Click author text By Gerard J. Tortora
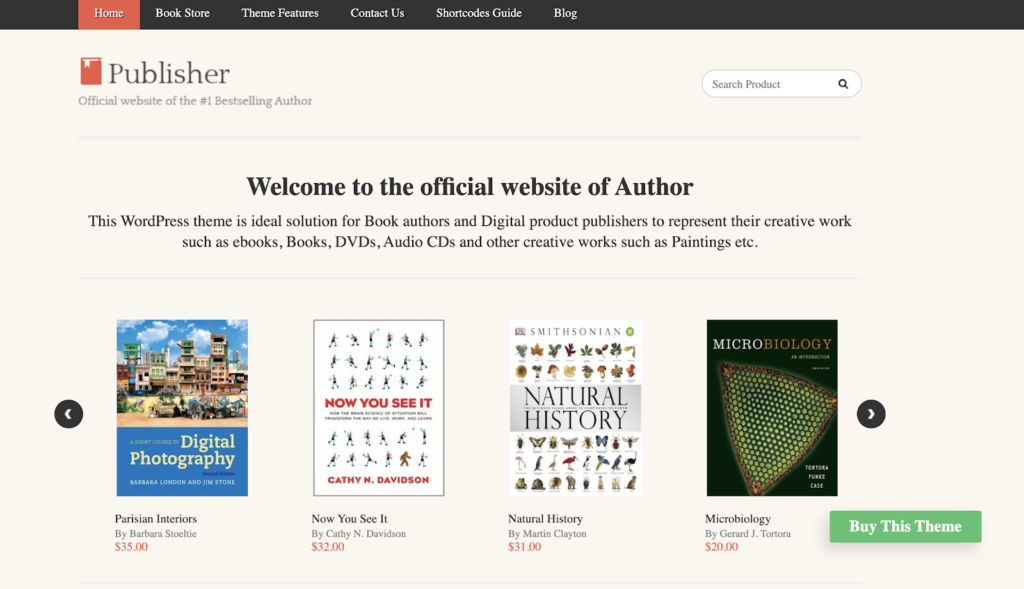Viewport: 1024px width, 589px height. (748, 533)
